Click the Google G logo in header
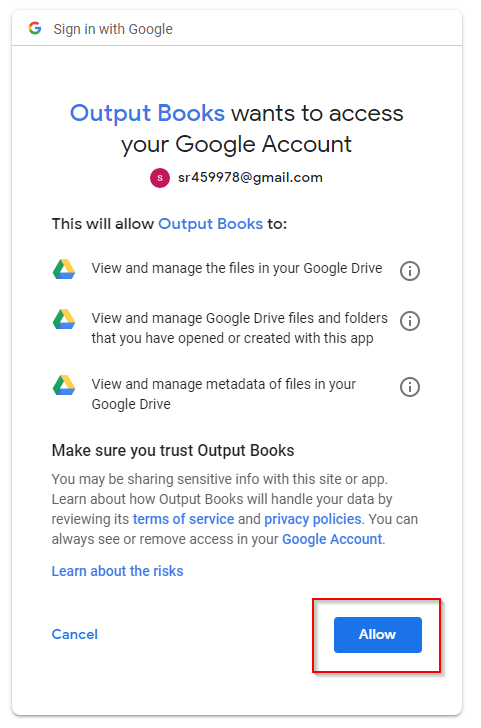This screenshot has height=728, width=481. pyautogui.click(x=35, y=28)
